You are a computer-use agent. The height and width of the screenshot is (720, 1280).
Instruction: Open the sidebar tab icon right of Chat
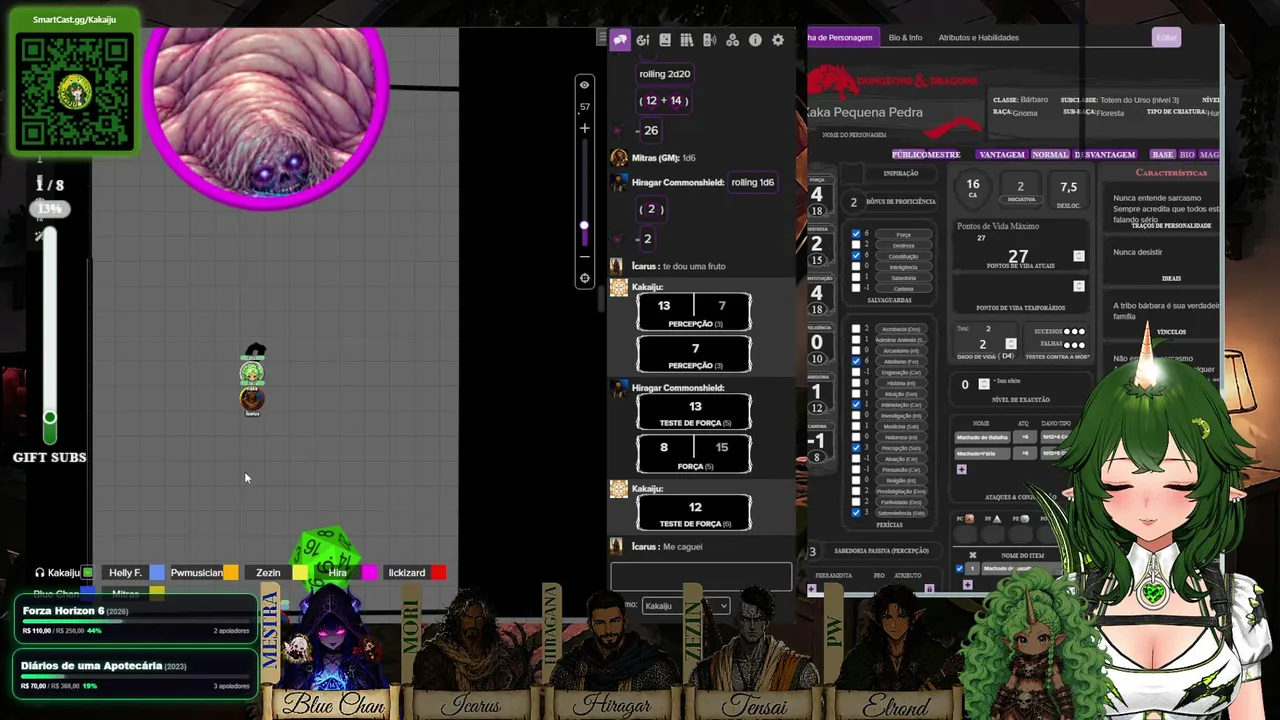pyautogui.click(x=643, y=40)
